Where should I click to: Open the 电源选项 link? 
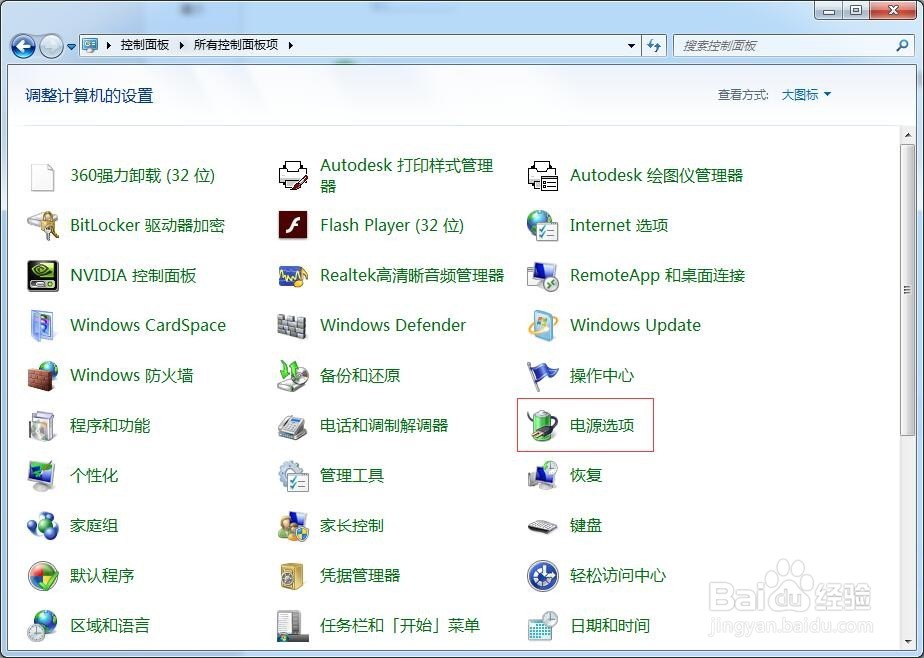(x=602, y=425)
